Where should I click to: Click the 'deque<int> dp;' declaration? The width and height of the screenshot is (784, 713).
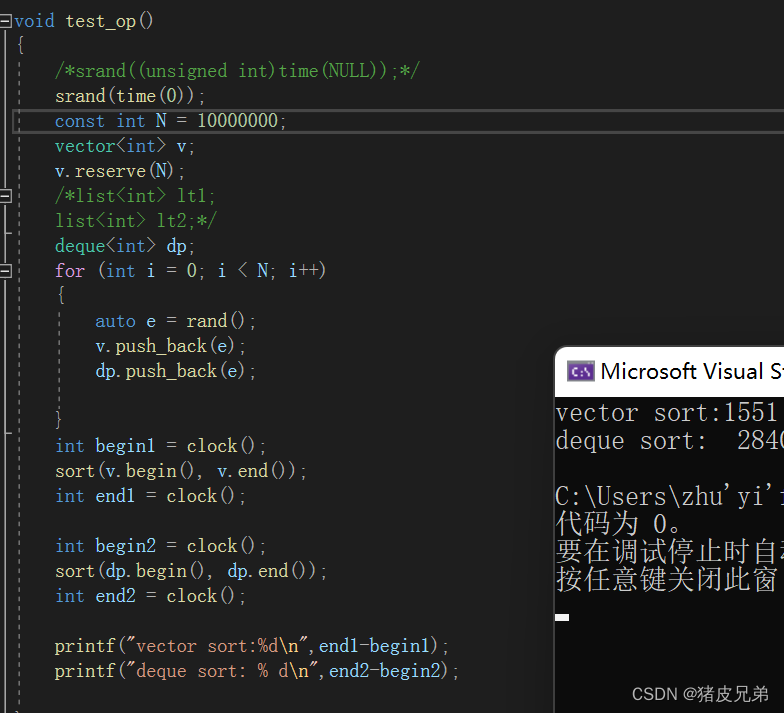(x=124, y=246)
